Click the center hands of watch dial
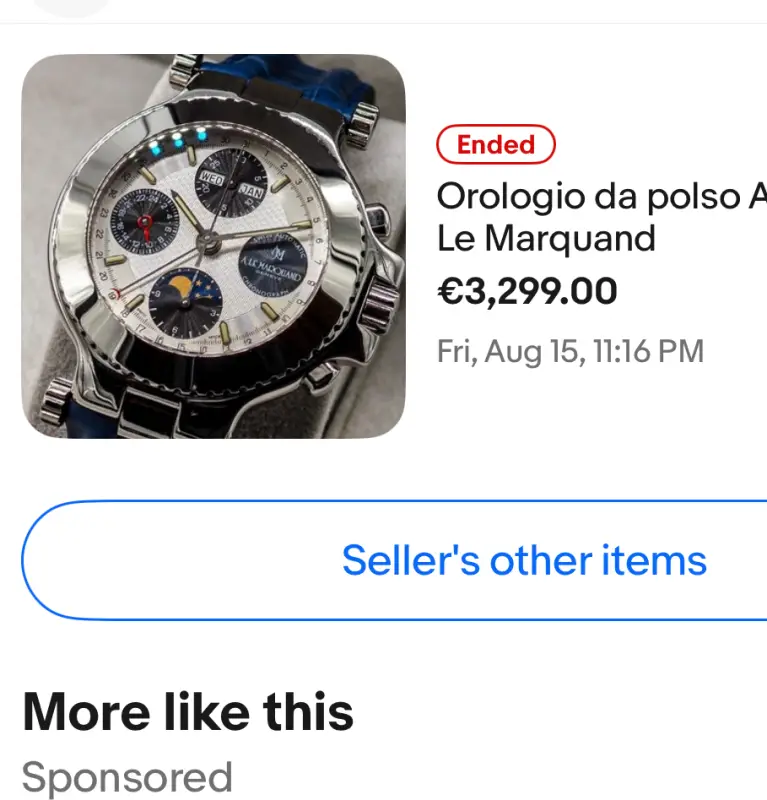767x800 pixels. tap(207, 238)
